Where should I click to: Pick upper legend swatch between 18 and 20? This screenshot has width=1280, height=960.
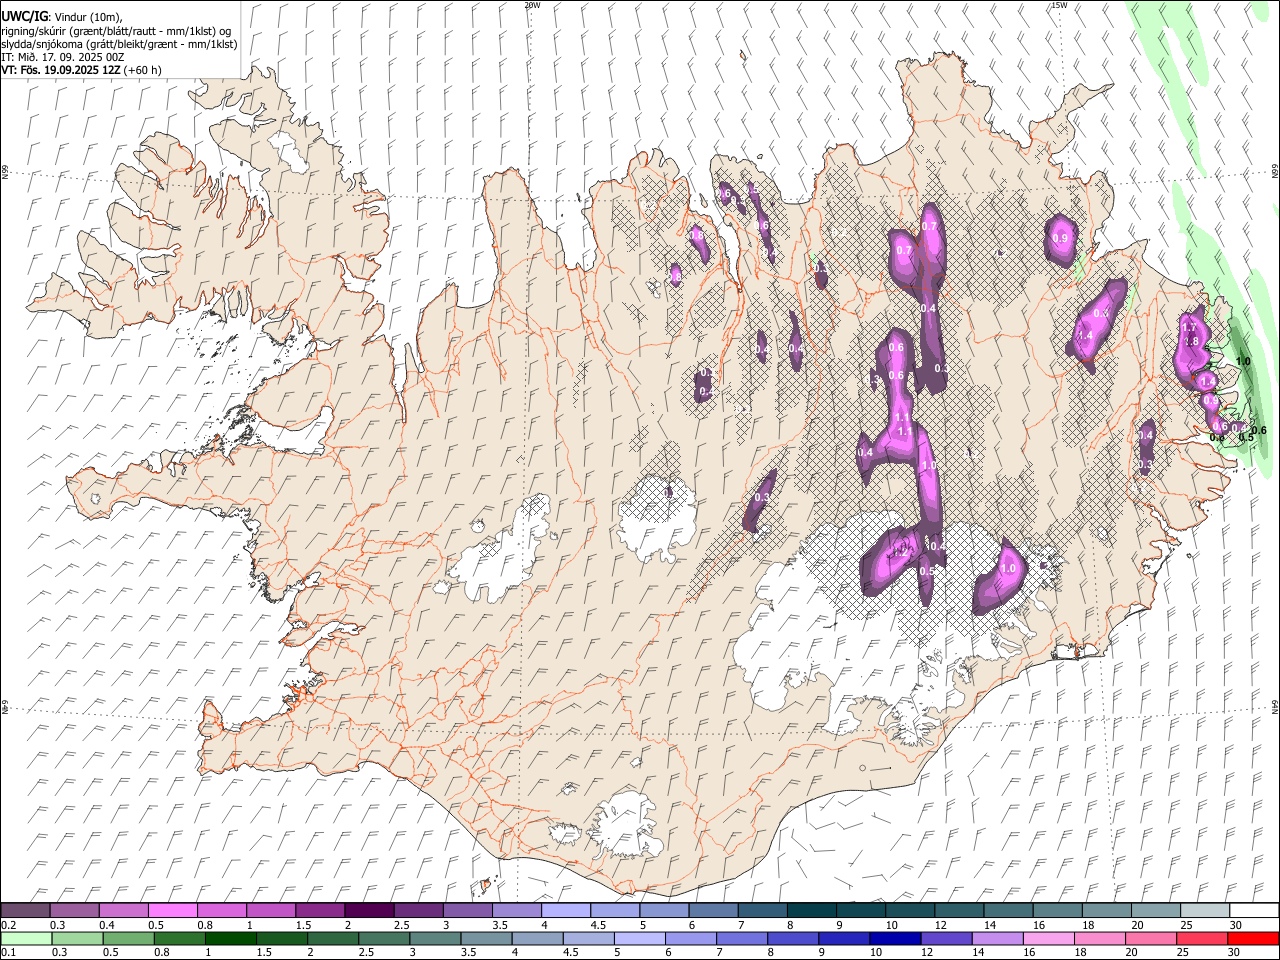(1107, 910)
